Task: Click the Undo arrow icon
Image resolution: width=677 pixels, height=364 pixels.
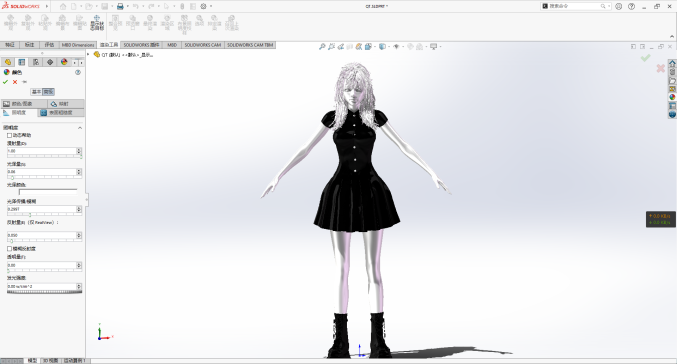Action: (136, 6)
